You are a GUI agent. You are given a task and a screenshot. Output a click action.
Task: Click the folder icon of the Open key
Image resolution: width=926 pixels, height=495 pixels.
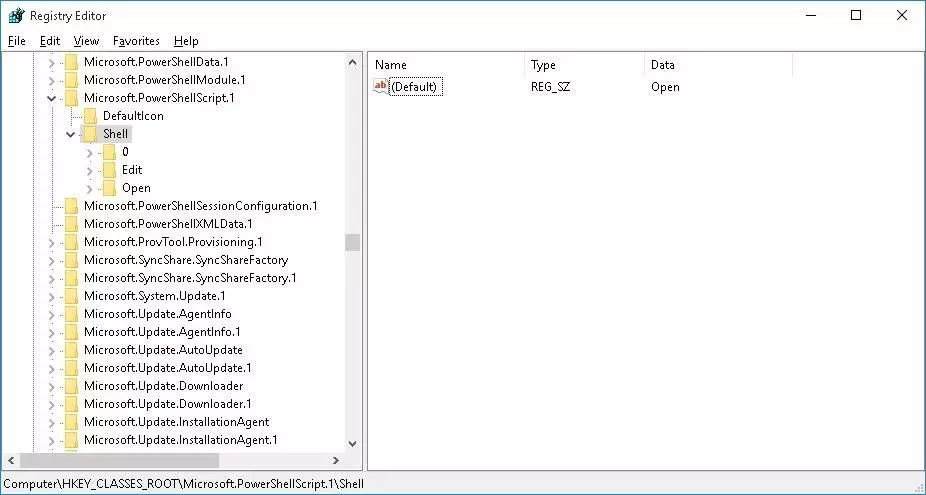pyautogui.click(x=109, y=188)
